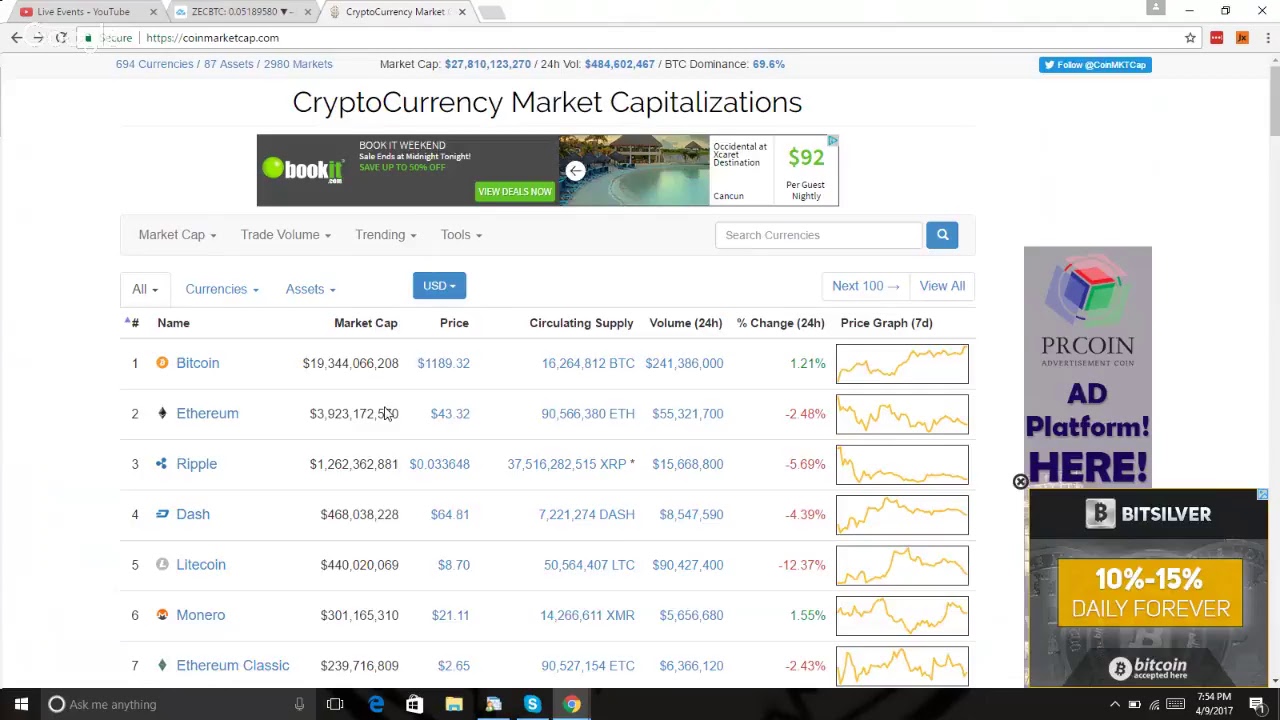Click the Dash coin icon
Screen dimensions: 1280x720
pyautogui.click(x=162, y=514)
